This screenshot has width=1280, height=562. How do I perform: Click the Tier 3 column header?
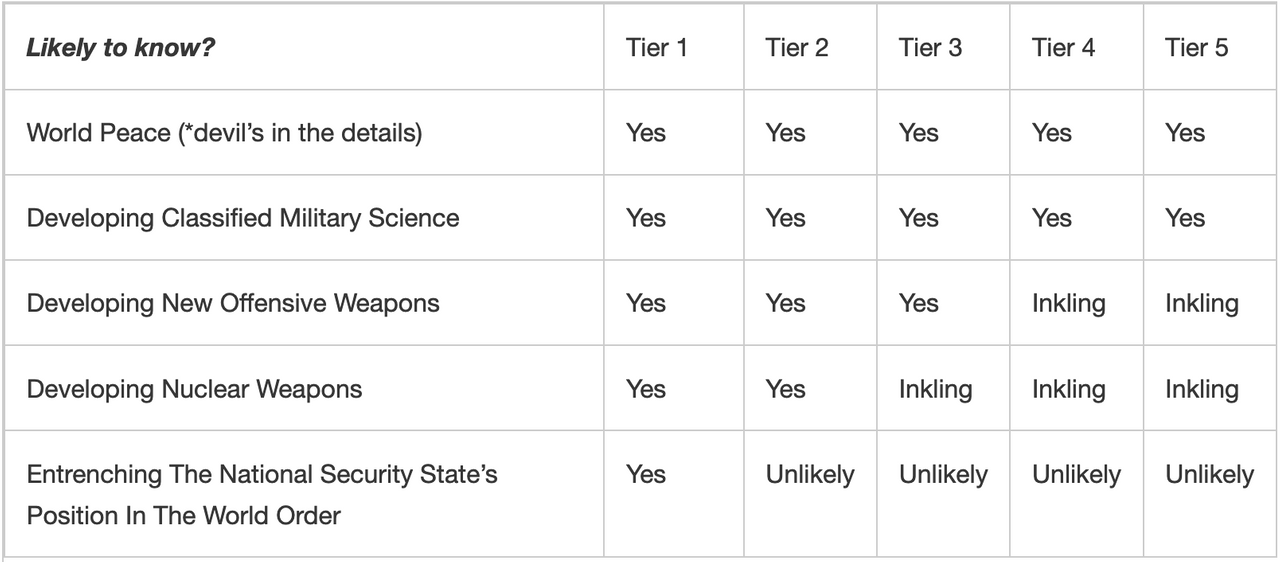[x=930, y=48]
